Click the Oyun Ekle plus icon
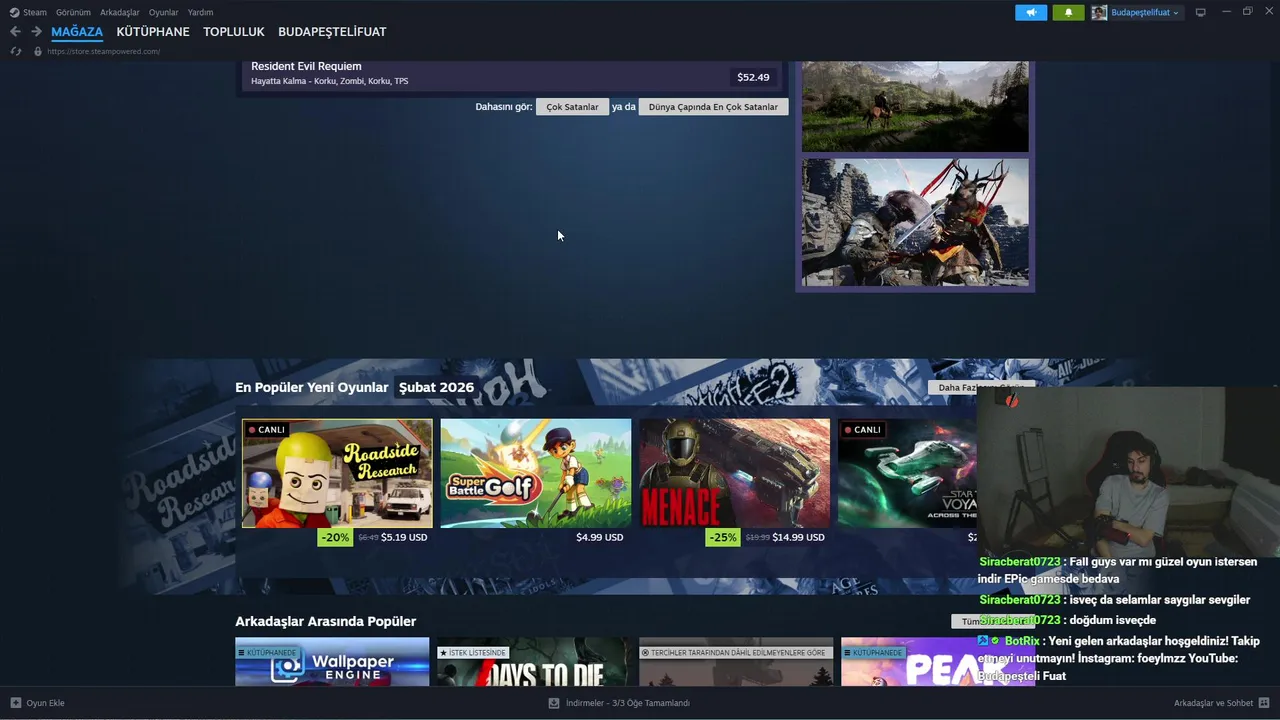The image size is (1280, 720). (15, 703)
